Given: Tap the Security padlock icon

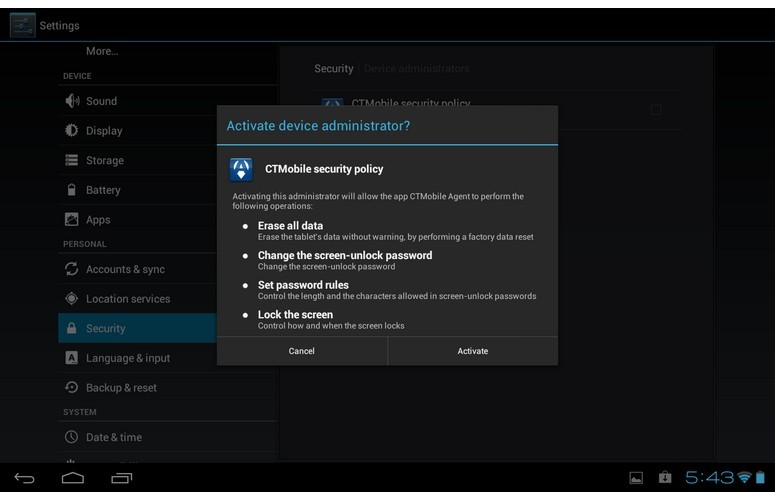Looking at the screenshot, I should tap(72, 328).
